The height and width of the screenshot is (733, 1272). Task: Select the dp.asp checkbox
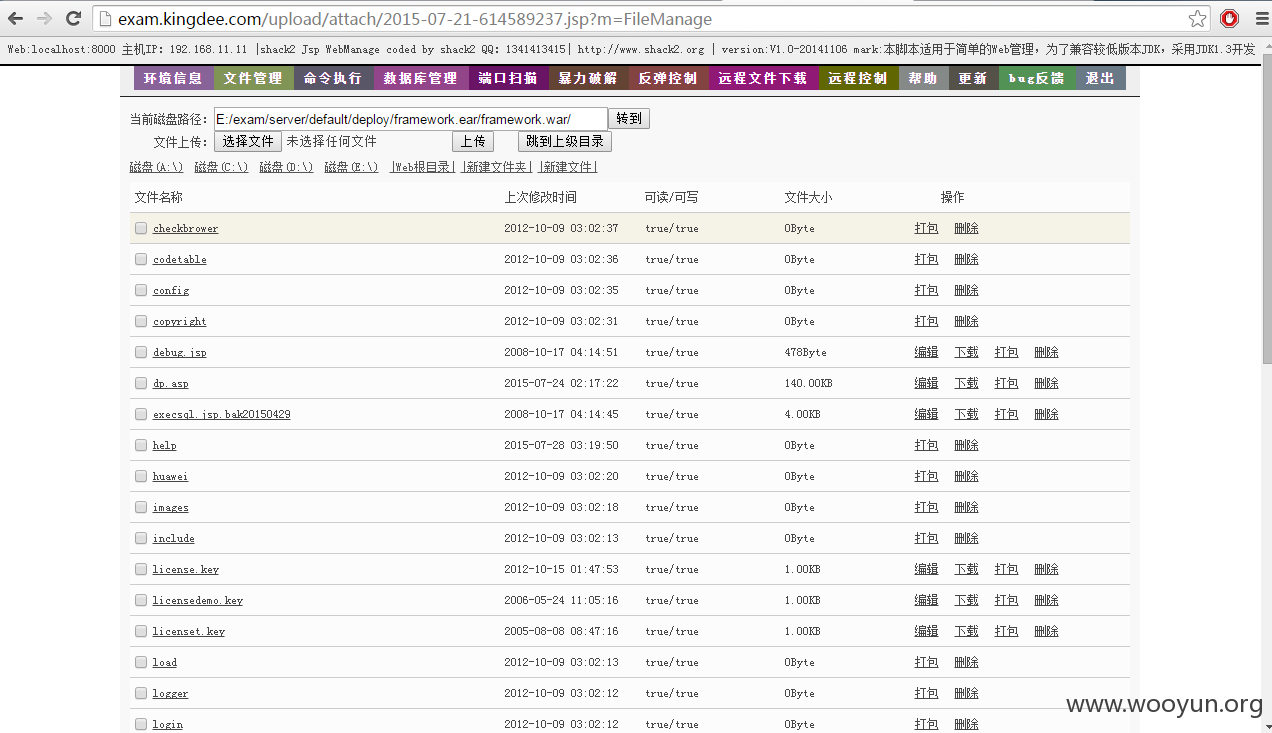point(141,383)
